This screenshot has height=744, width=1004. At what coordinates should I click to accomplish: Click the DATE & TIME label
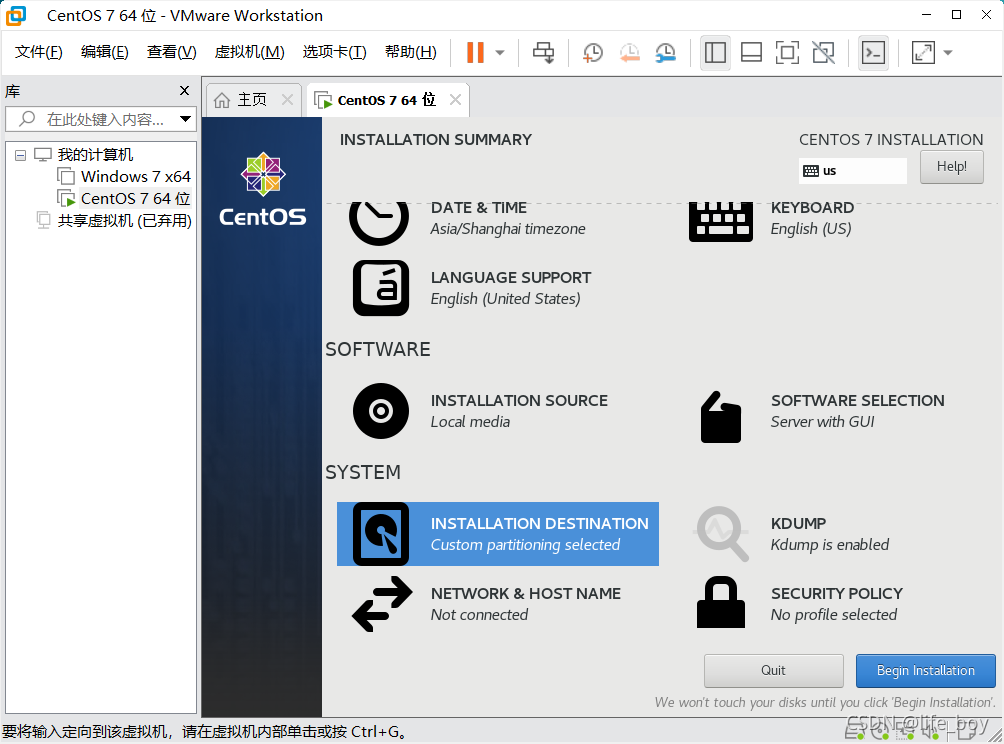pos(479,207)
